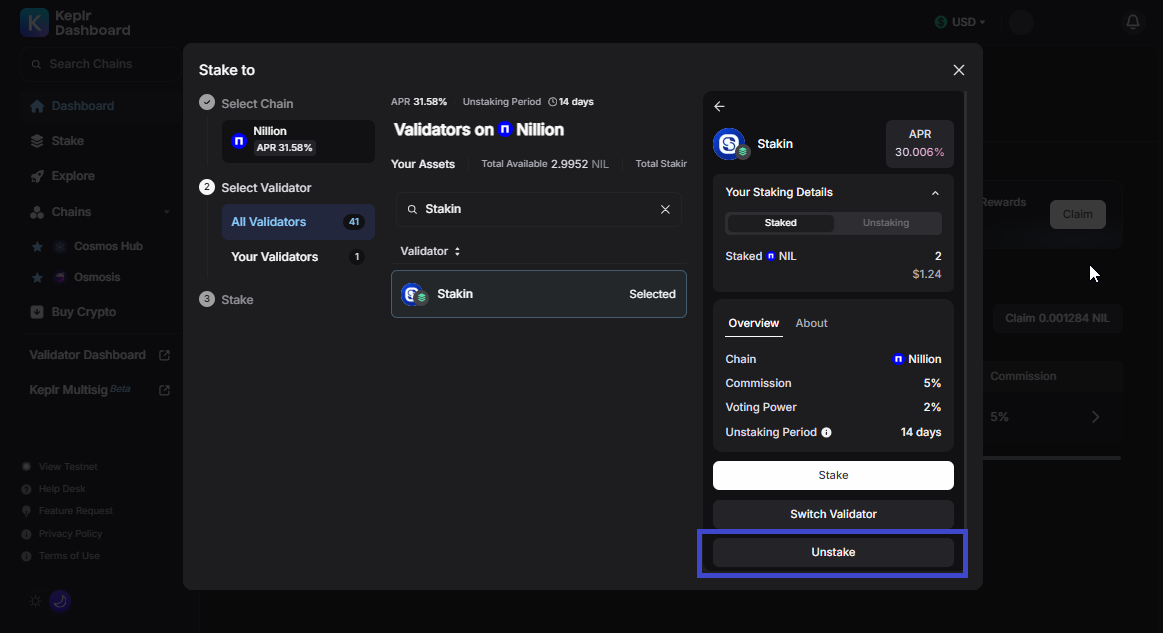1163x633 pixels.
Task: Select the Unstaking toggle option
Action: pyautogui.click(x=886, y=223)
